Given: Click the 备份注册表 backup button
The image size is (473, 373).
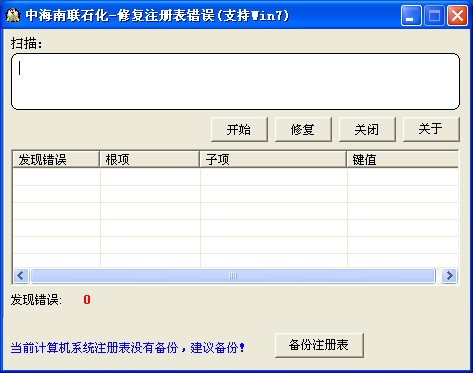Looking at the screenshot, I should coord(319,345).
